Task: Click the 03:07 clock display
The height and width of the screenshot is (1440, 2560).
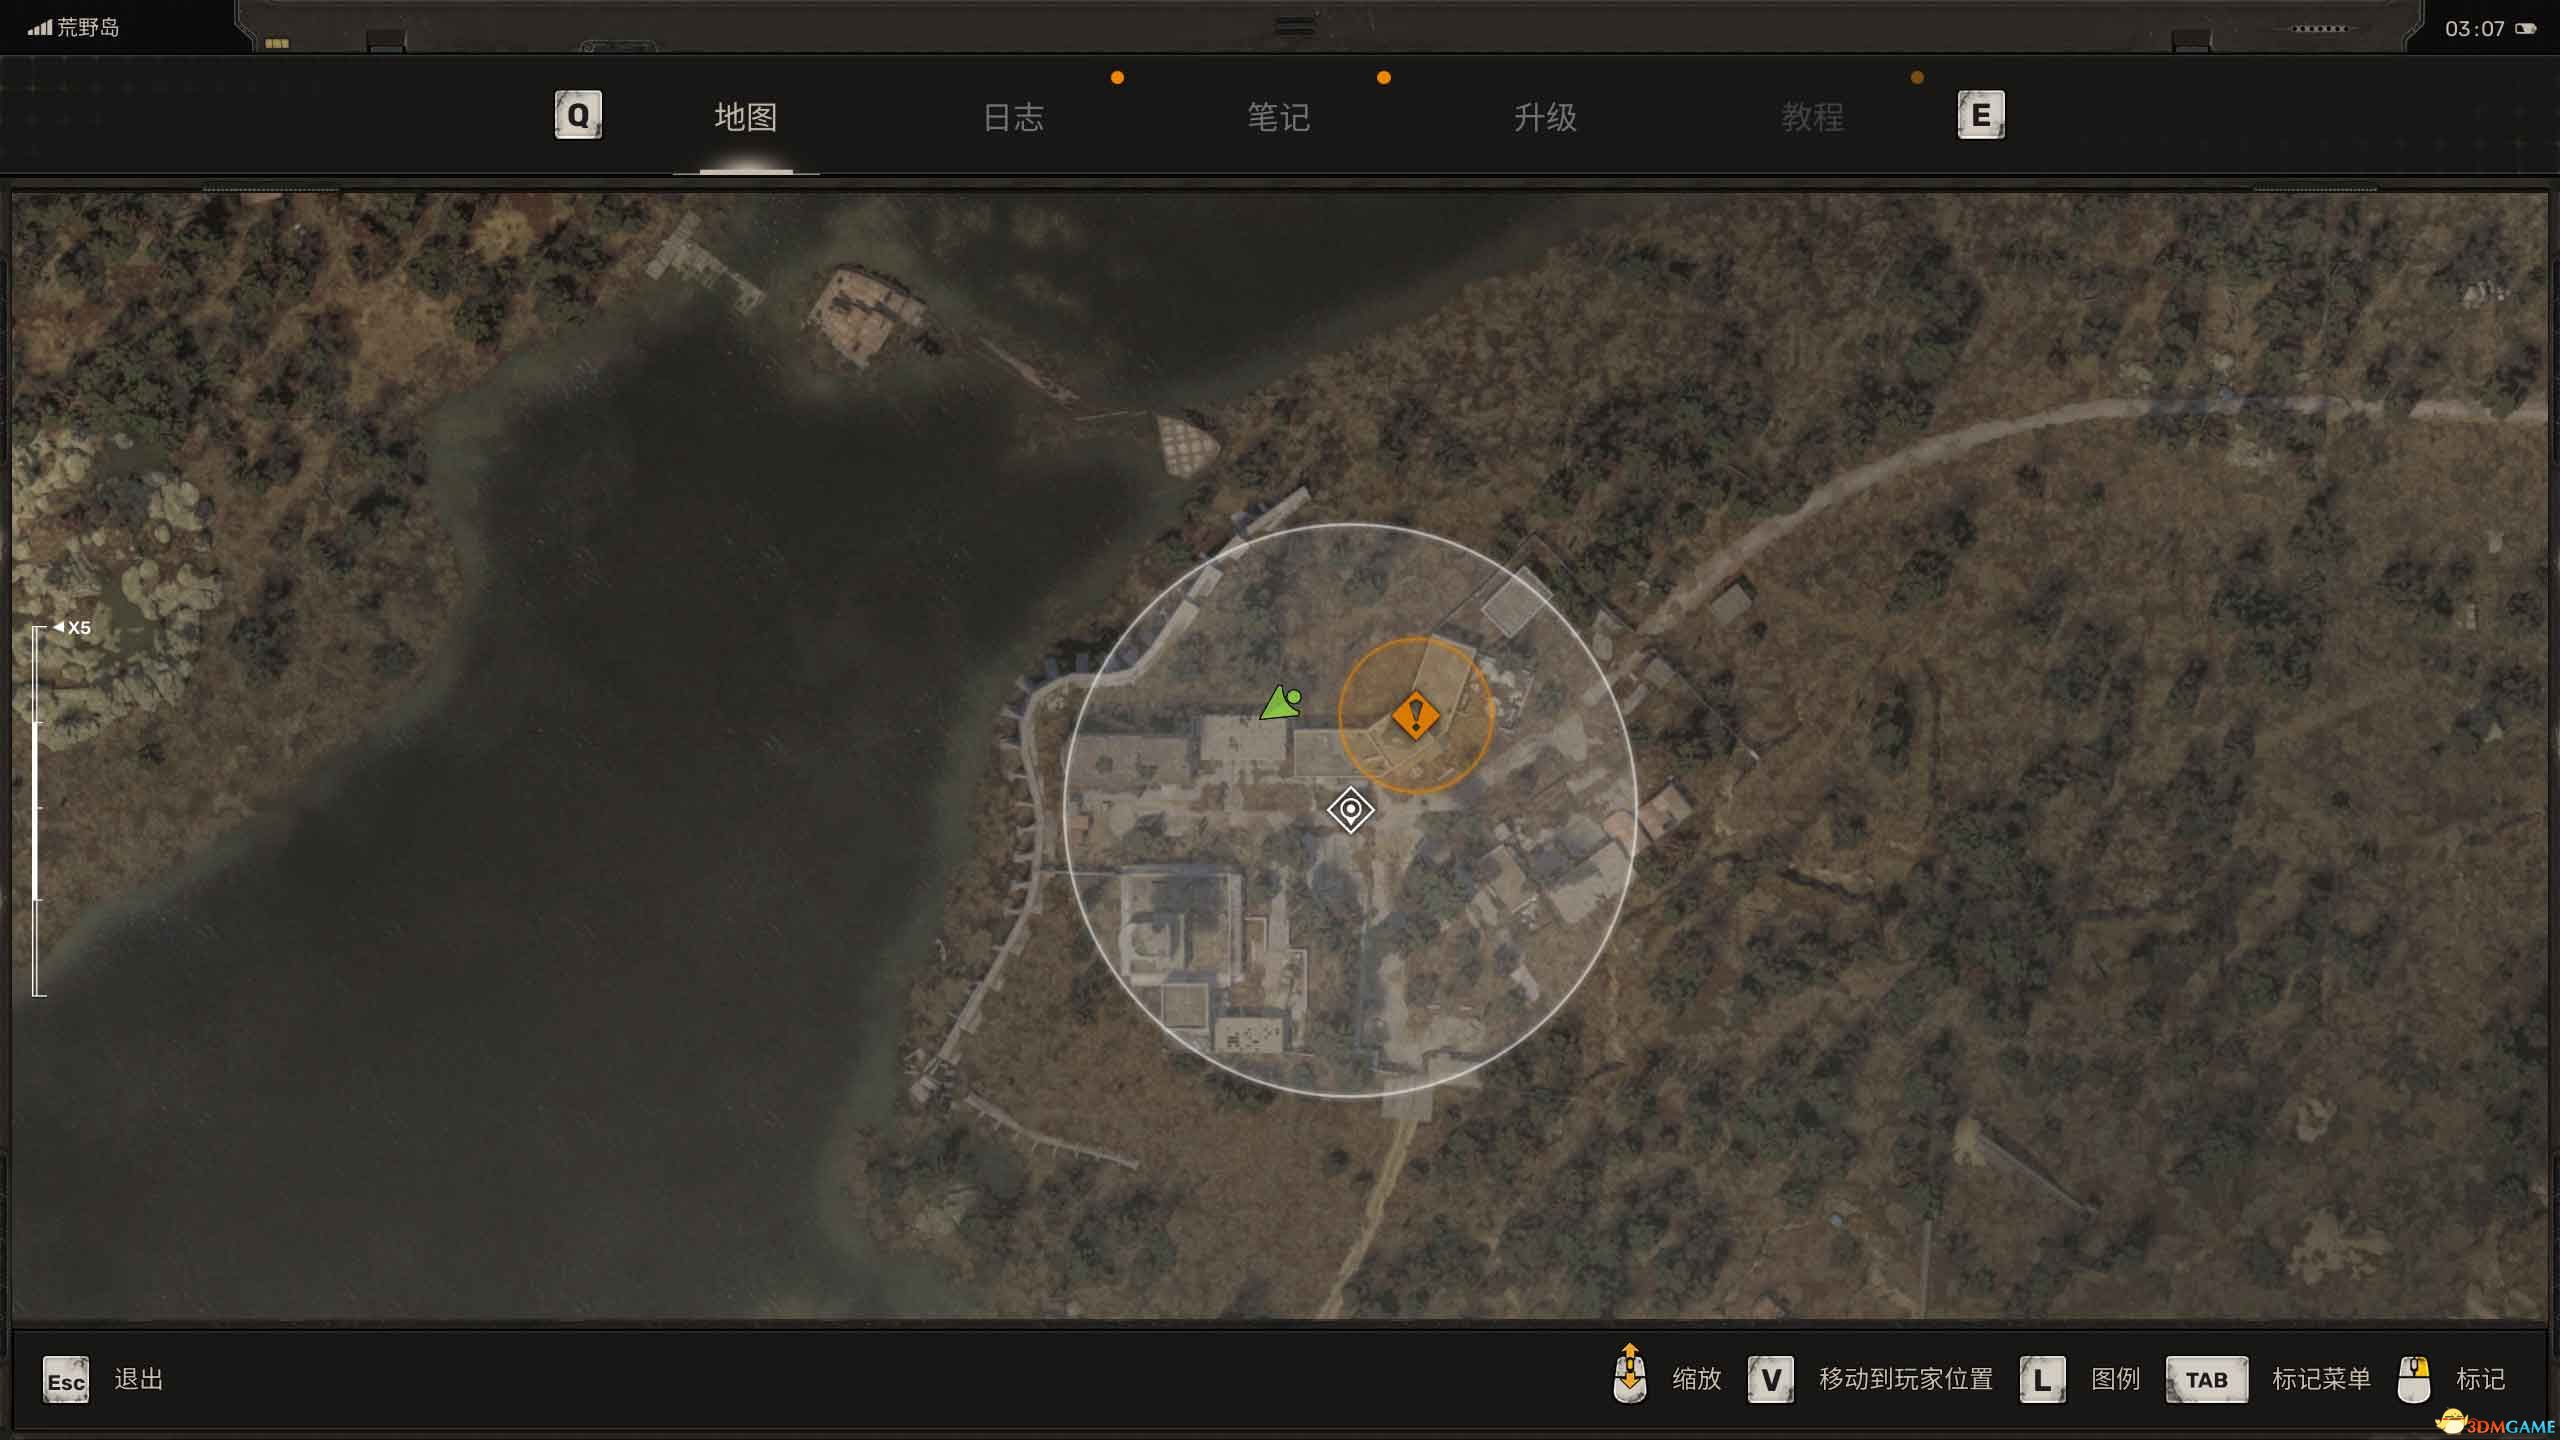Action: [x=2475, y=29]
